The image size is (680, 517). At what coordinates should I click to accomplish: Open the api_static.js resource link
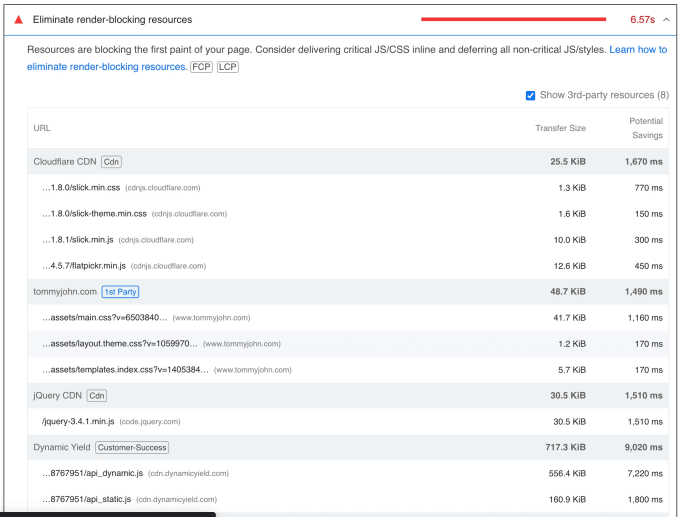[x=86, y=499]
